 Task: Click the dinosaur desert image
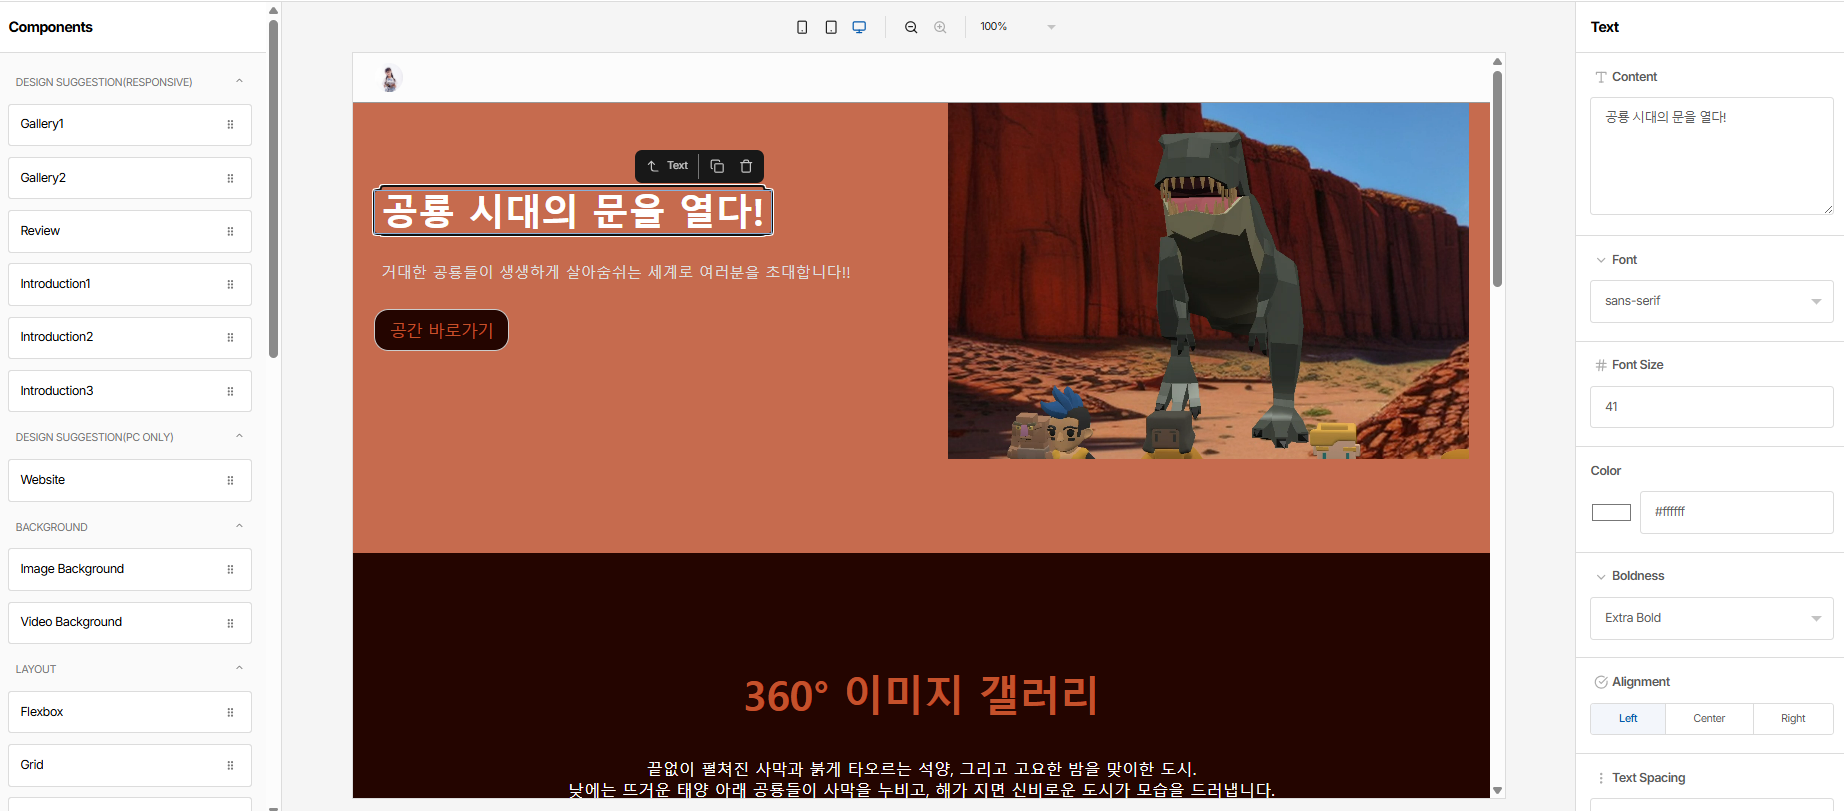[x=1208, y=281]
